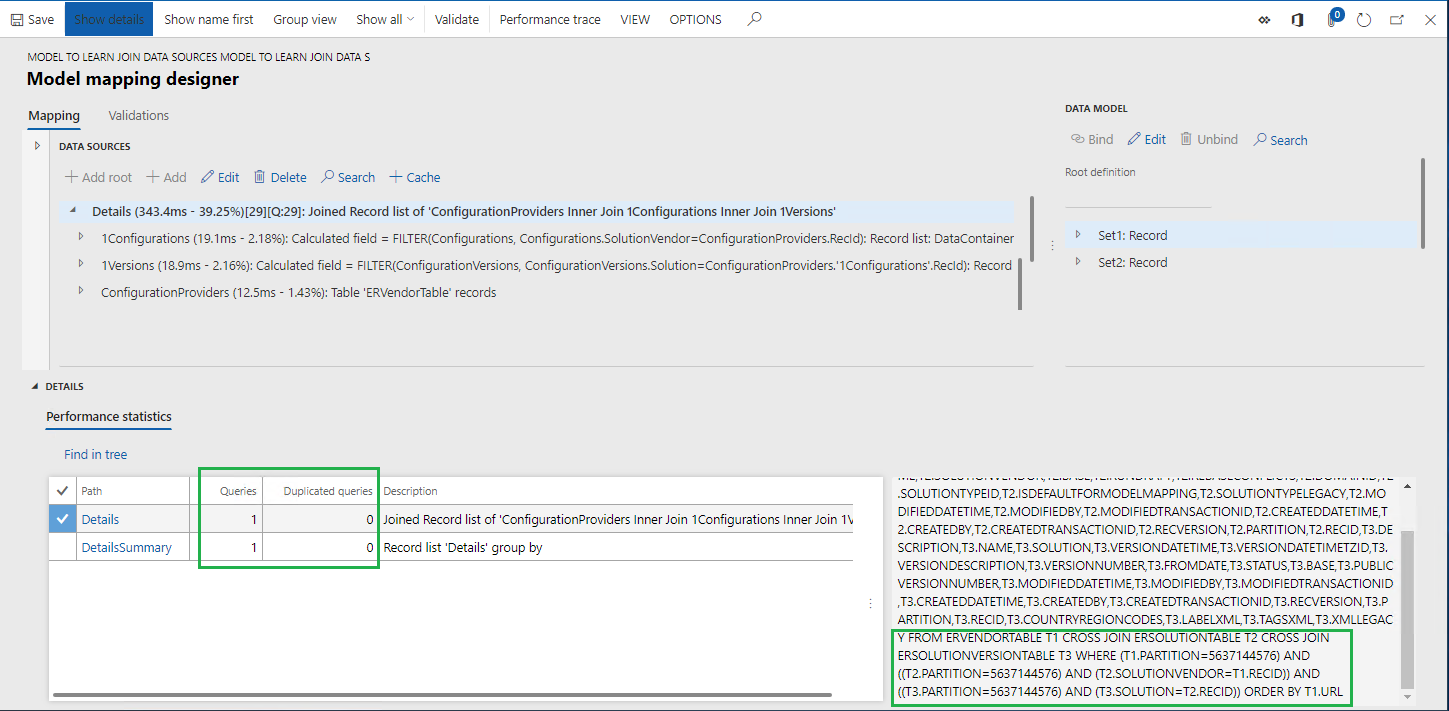The image size is (1449, 711).
Task: Toggle the select-all checkbox in grid header
Action: [62, 490]
